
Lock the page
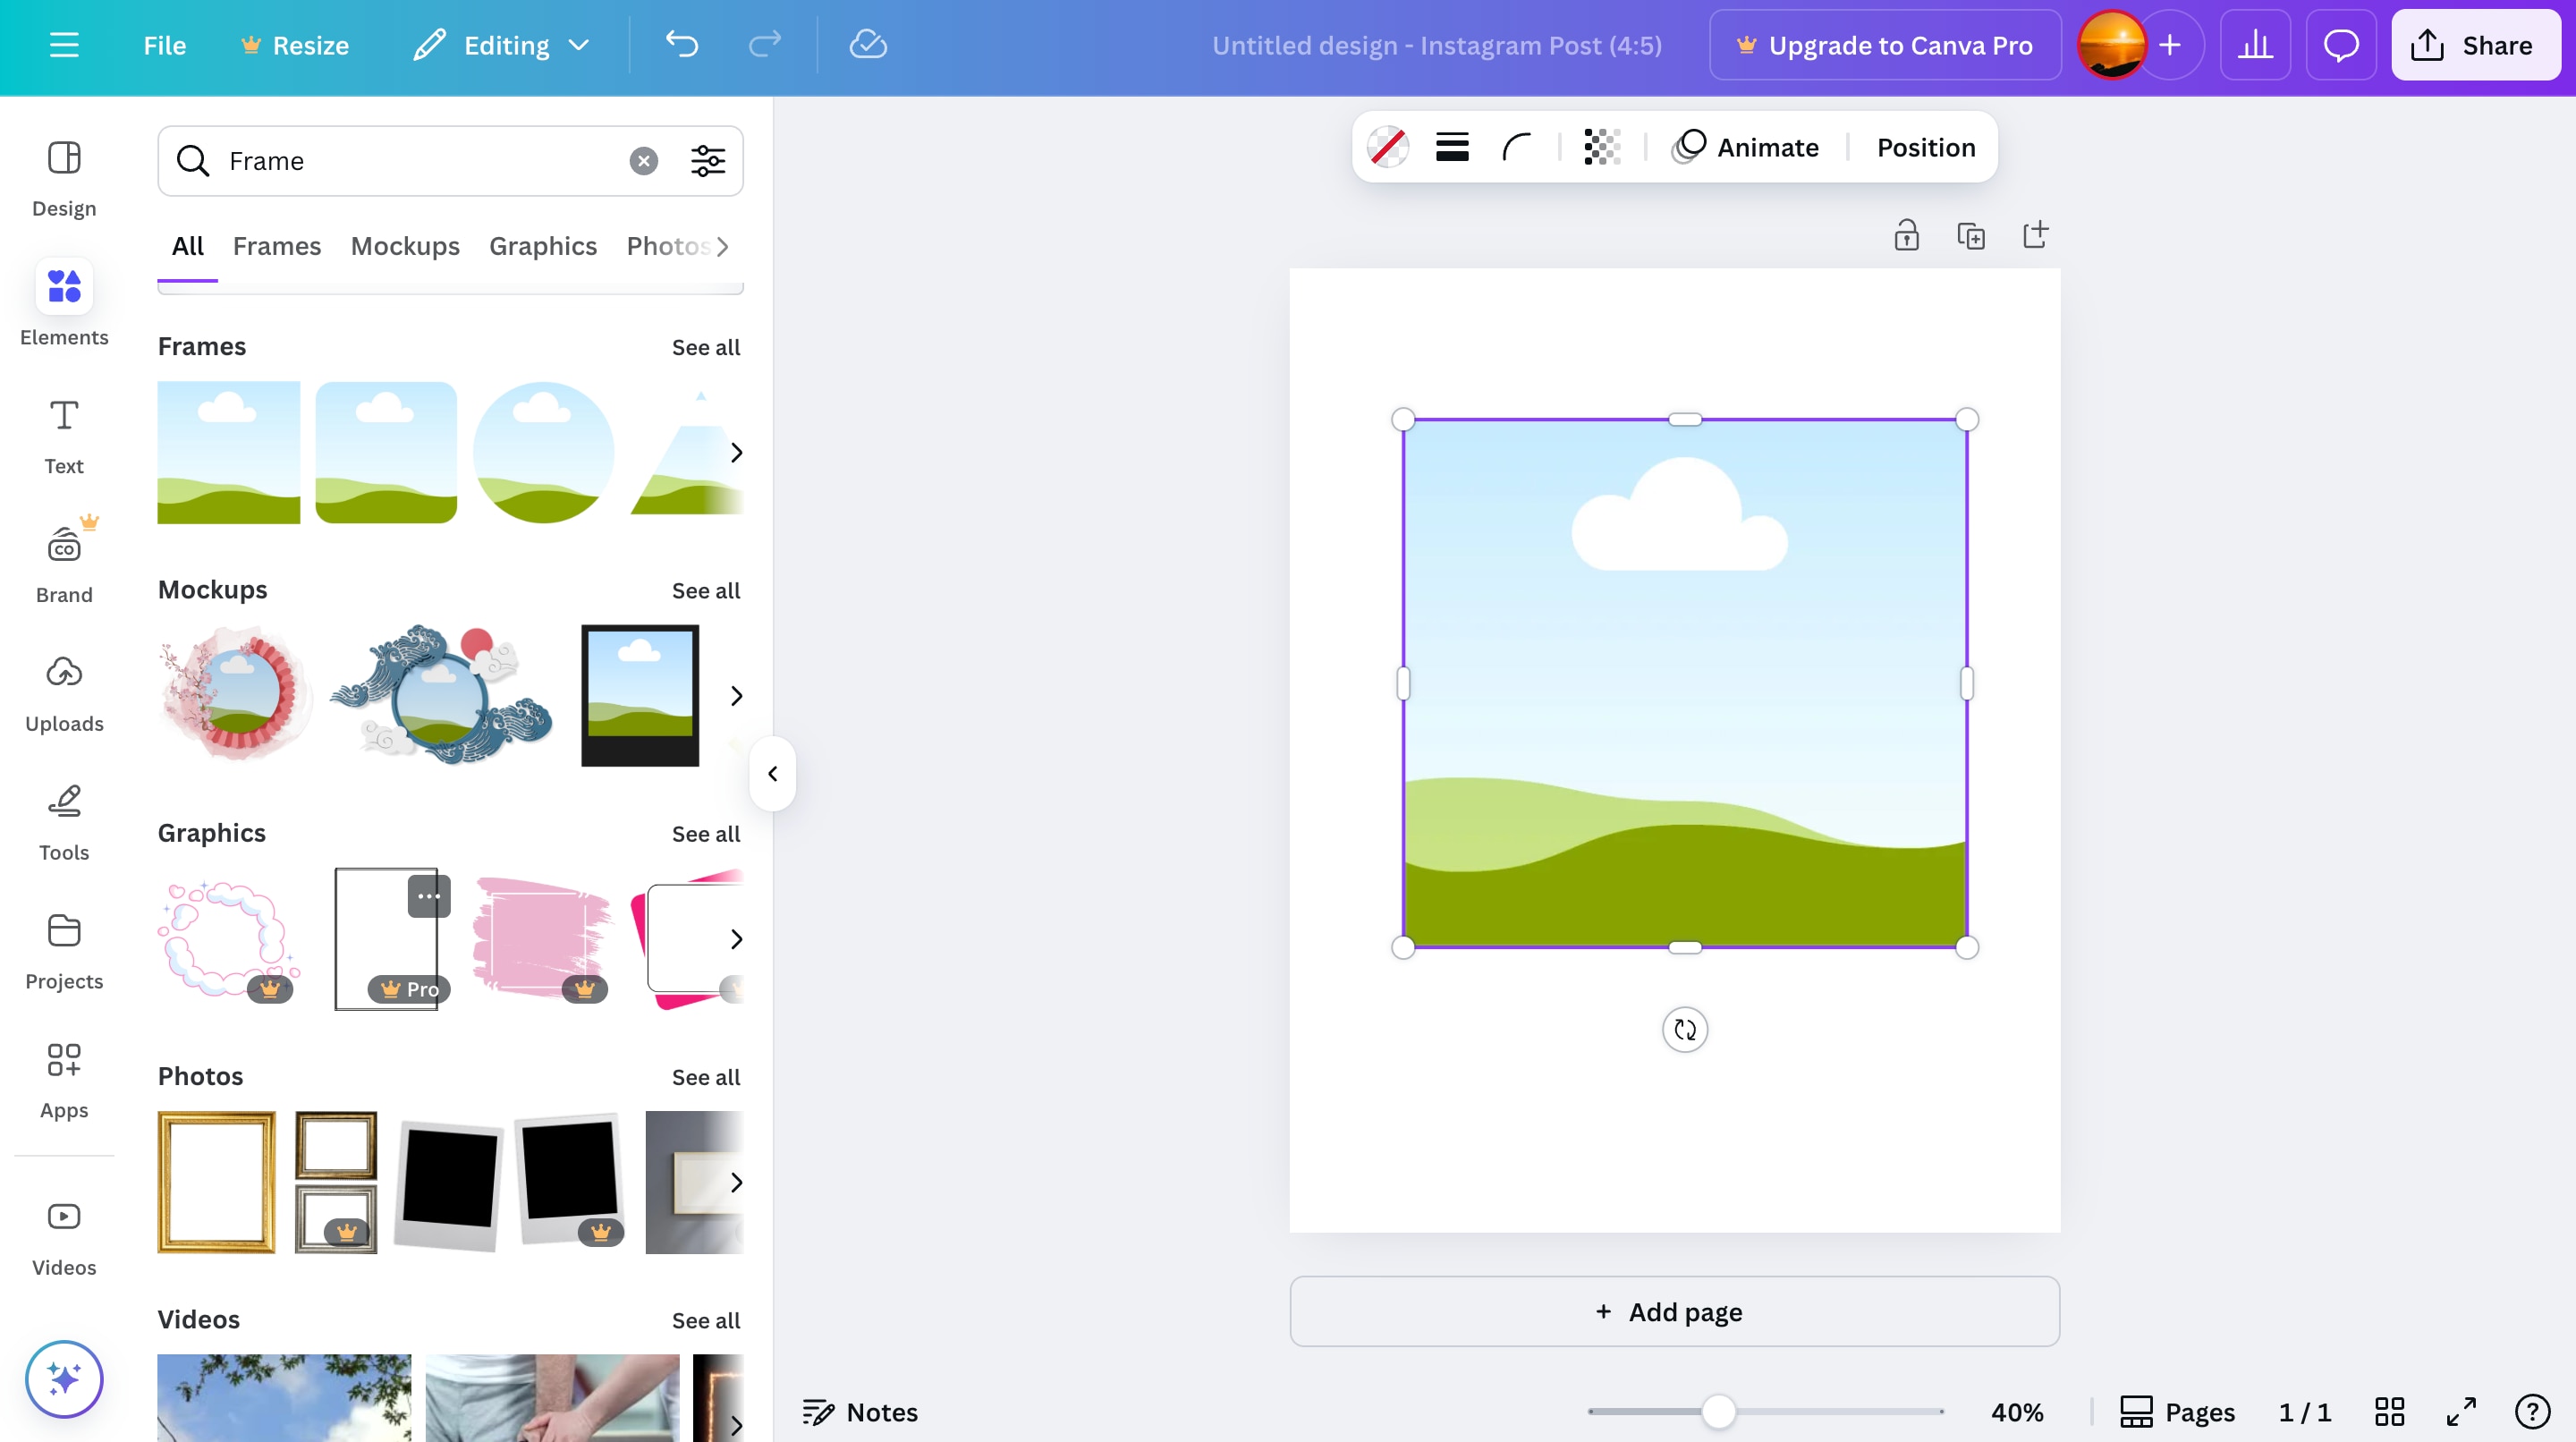coord(1906,236)
